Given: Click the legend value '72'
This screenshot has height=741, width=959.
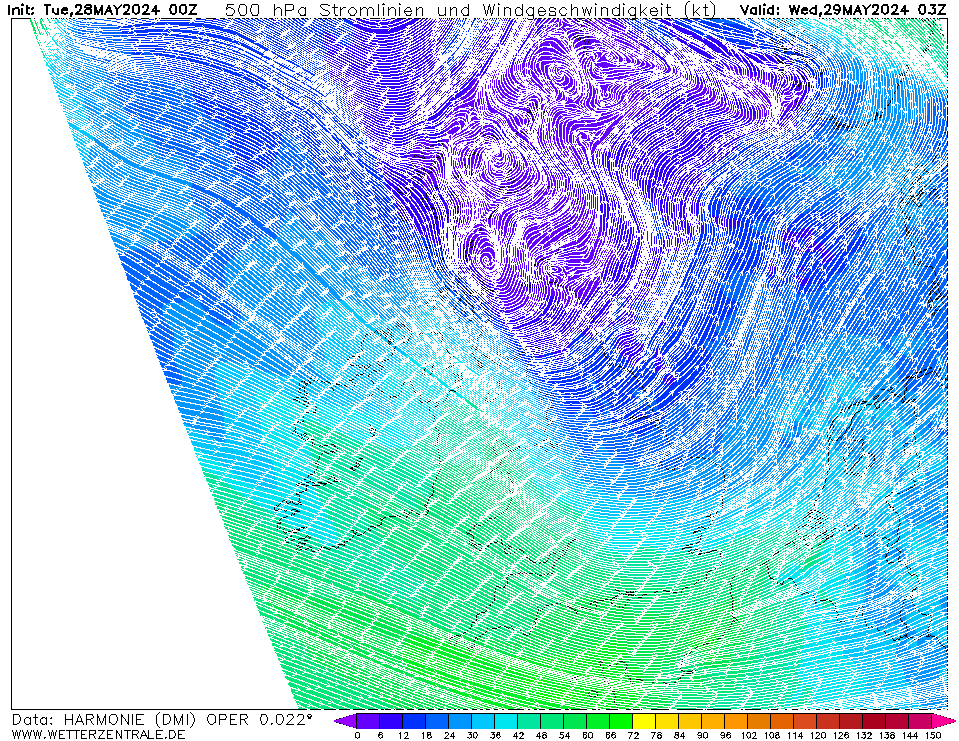Looking at the screenshot, I should pos(634,735).
